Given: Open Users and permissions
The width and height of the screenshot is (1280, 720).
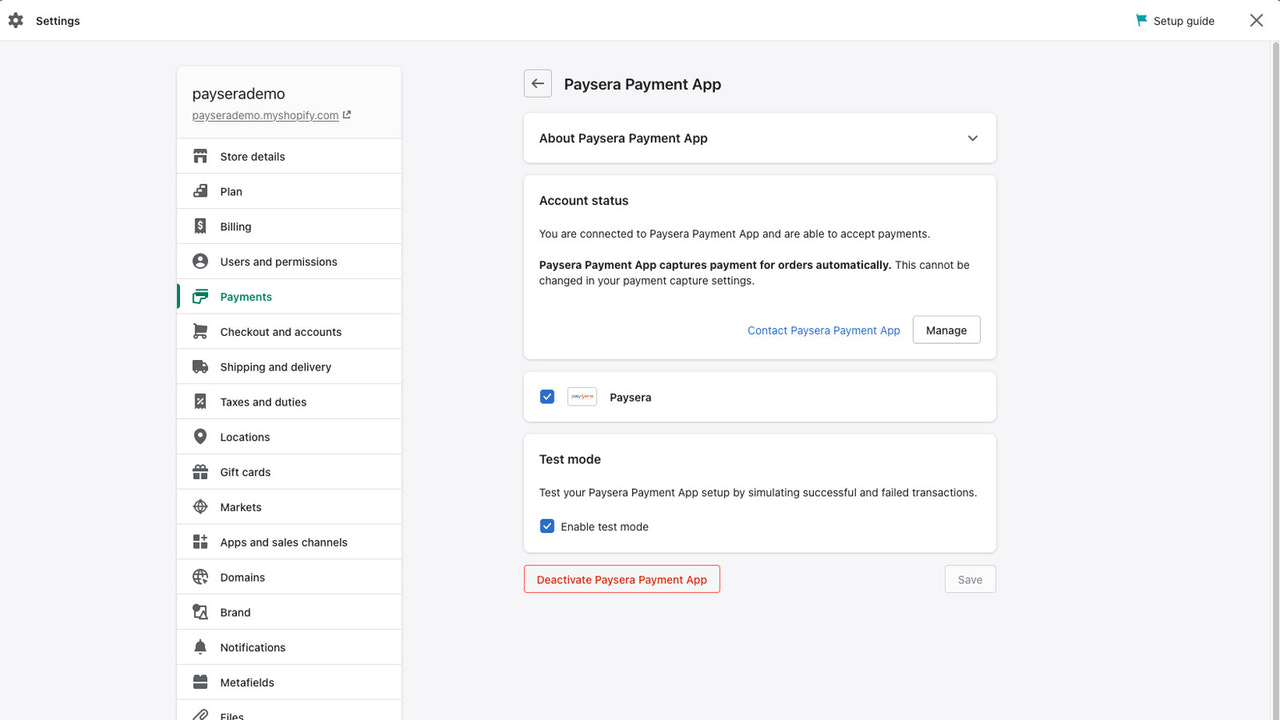Looking at the screenshot, I should pyautogui.click(x=289, y=261).
